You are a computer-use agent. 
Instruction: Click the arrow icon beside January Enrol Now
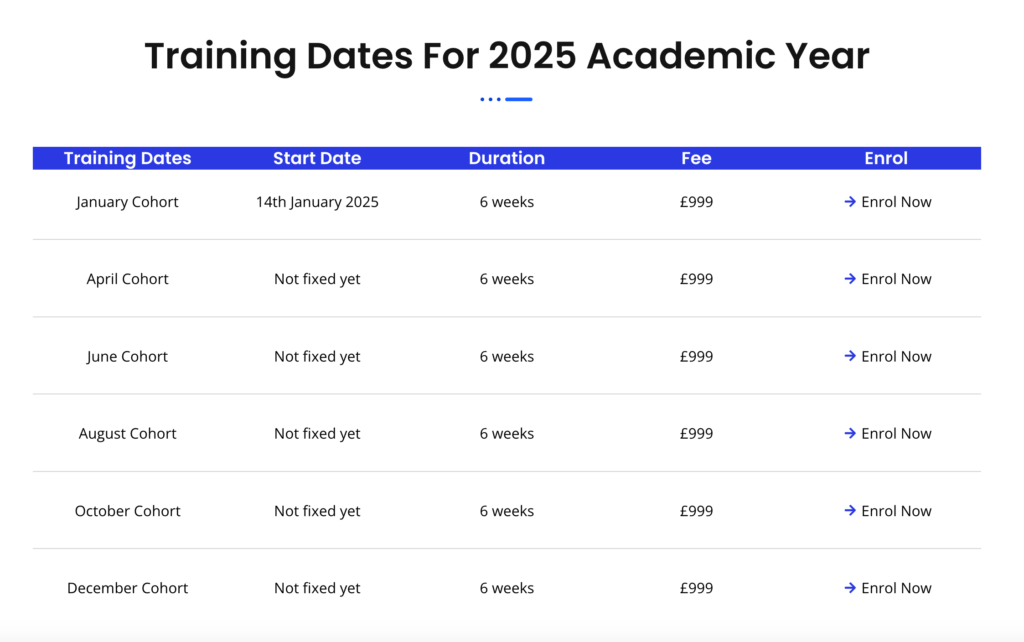click(850, 202)
